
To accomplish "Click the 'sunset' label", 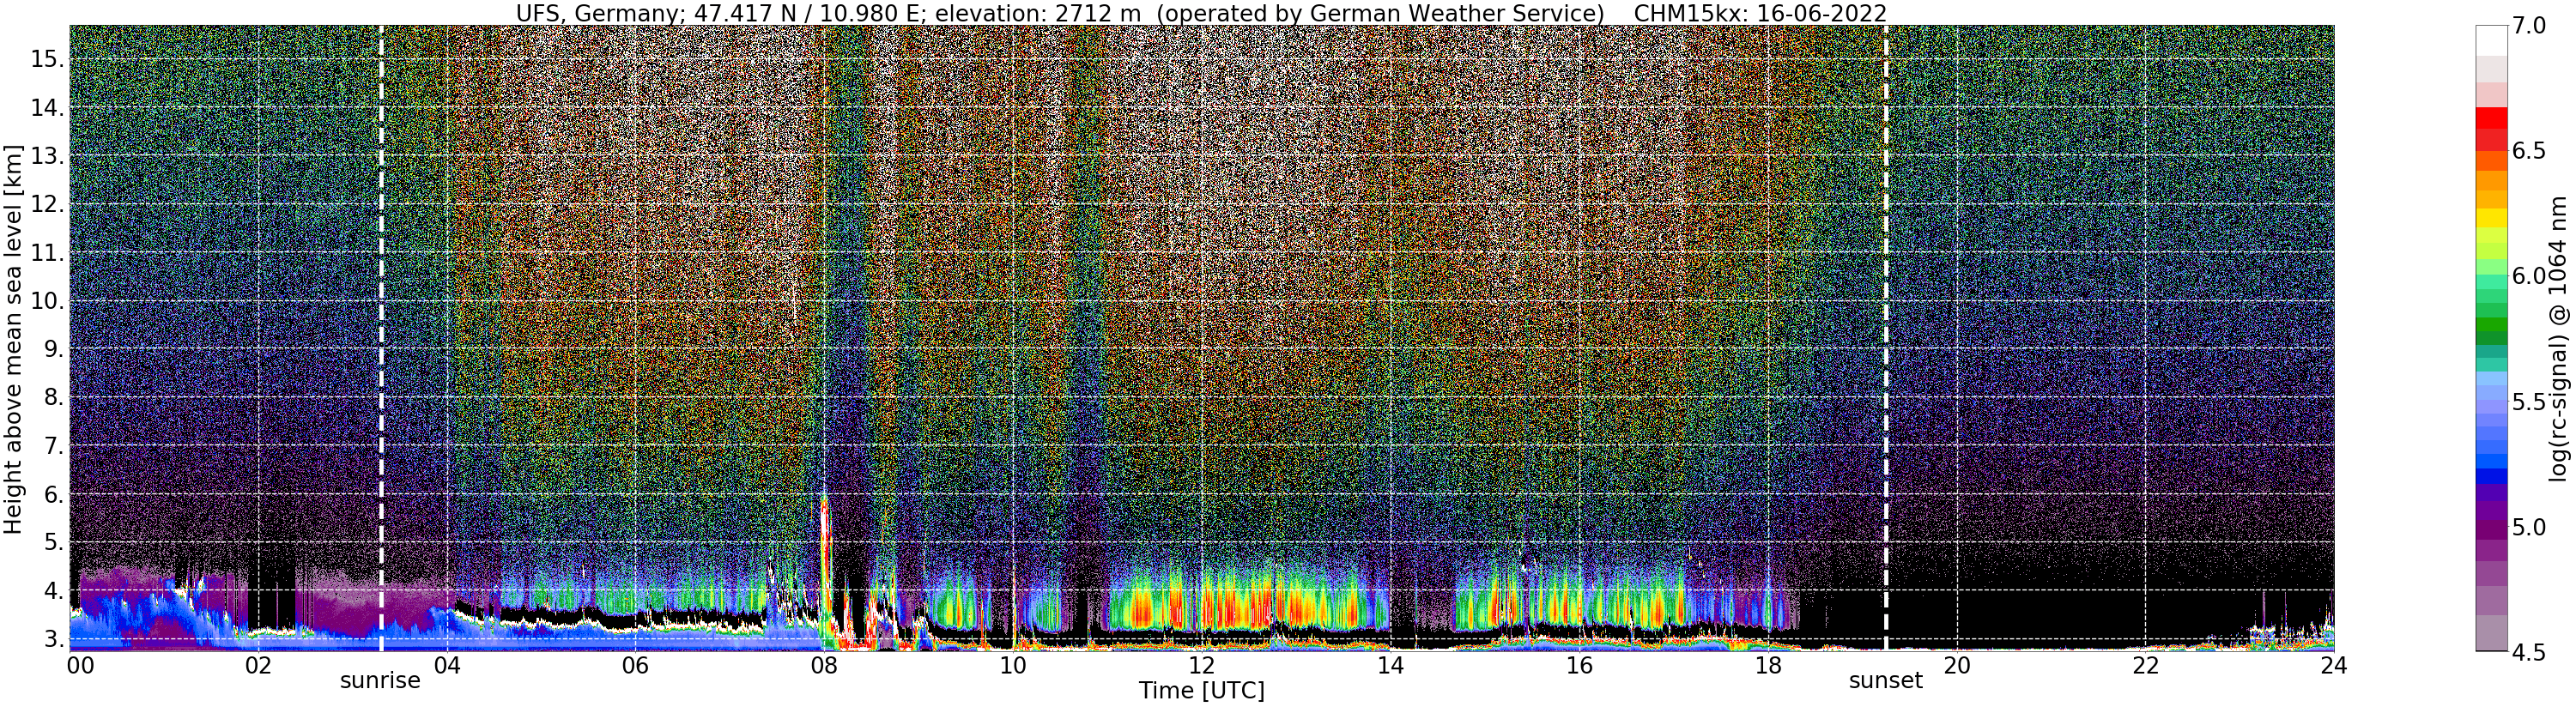I will 1885,681.
